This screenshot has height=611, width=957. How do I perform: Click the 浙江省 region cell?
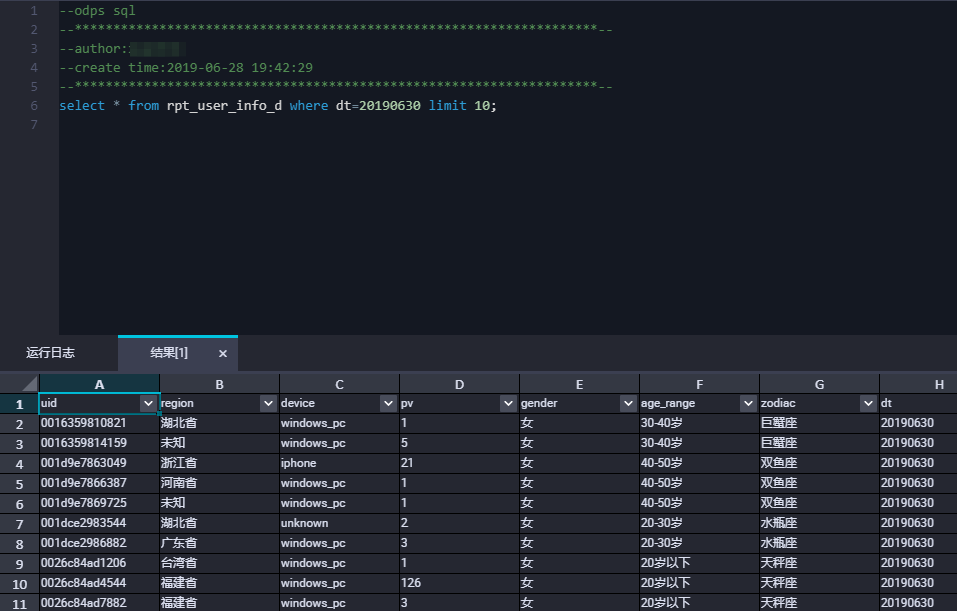click(219, 463)
